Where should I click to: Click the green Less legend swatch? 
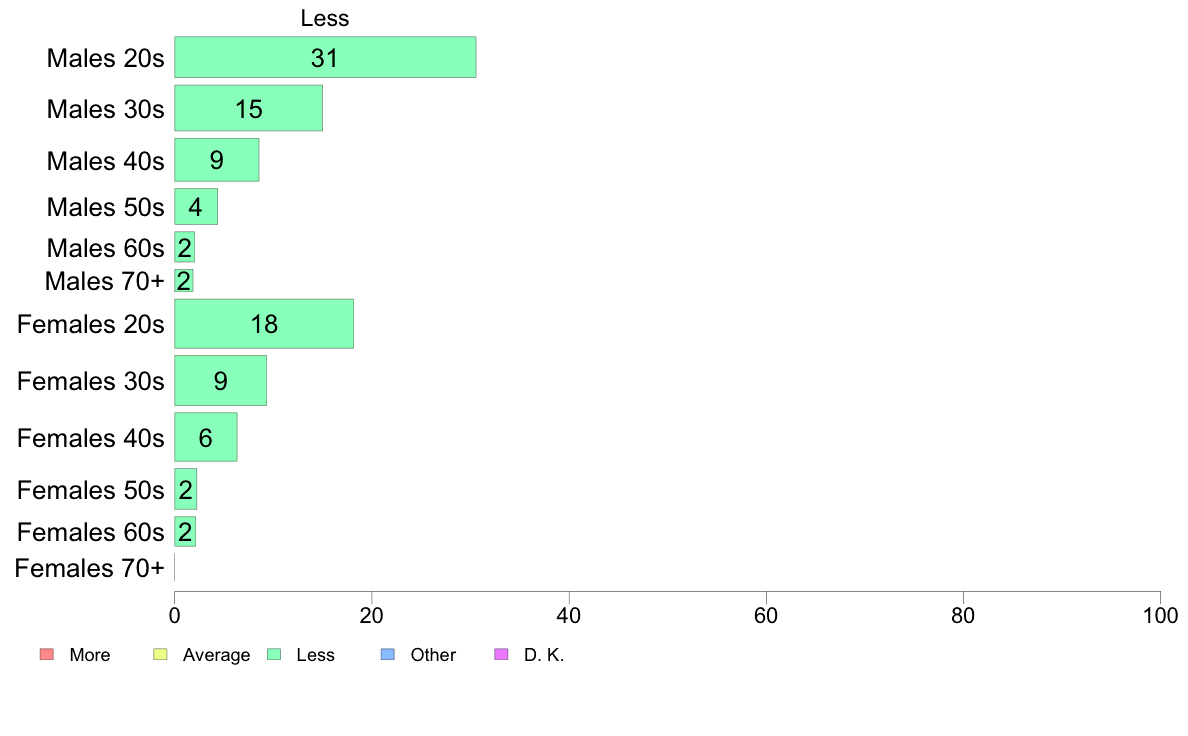[273, 655]
